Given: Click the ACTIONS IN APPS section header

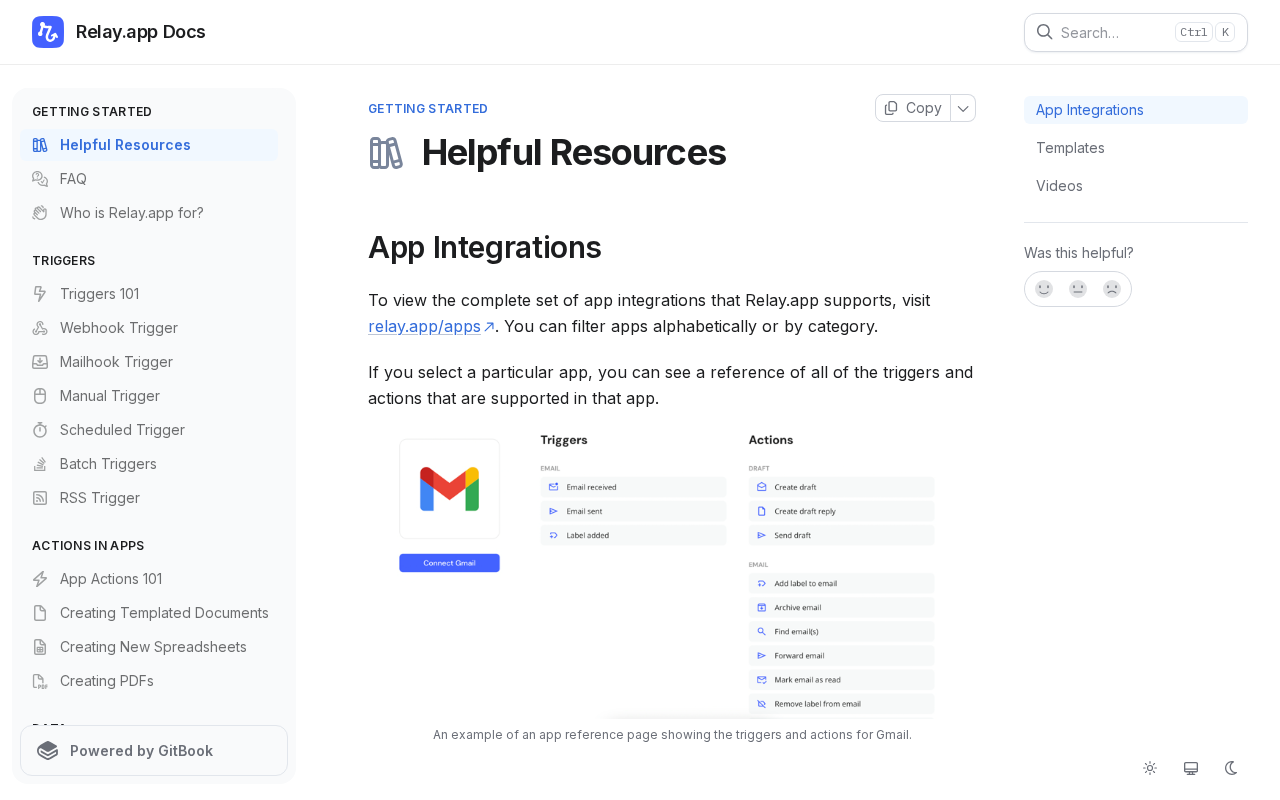Looking at the screenshot, I should [88, 546].
